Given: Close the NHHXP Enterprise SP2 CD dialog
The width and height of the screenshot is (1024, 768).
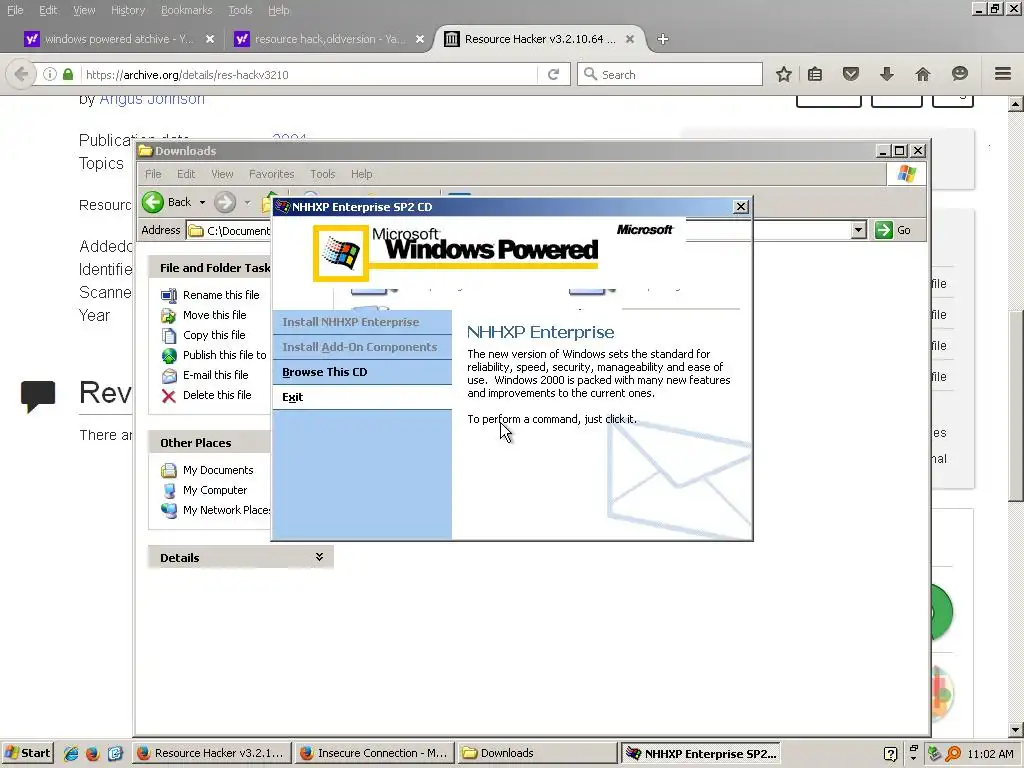Looking at the screenshot, I should 741,206.
